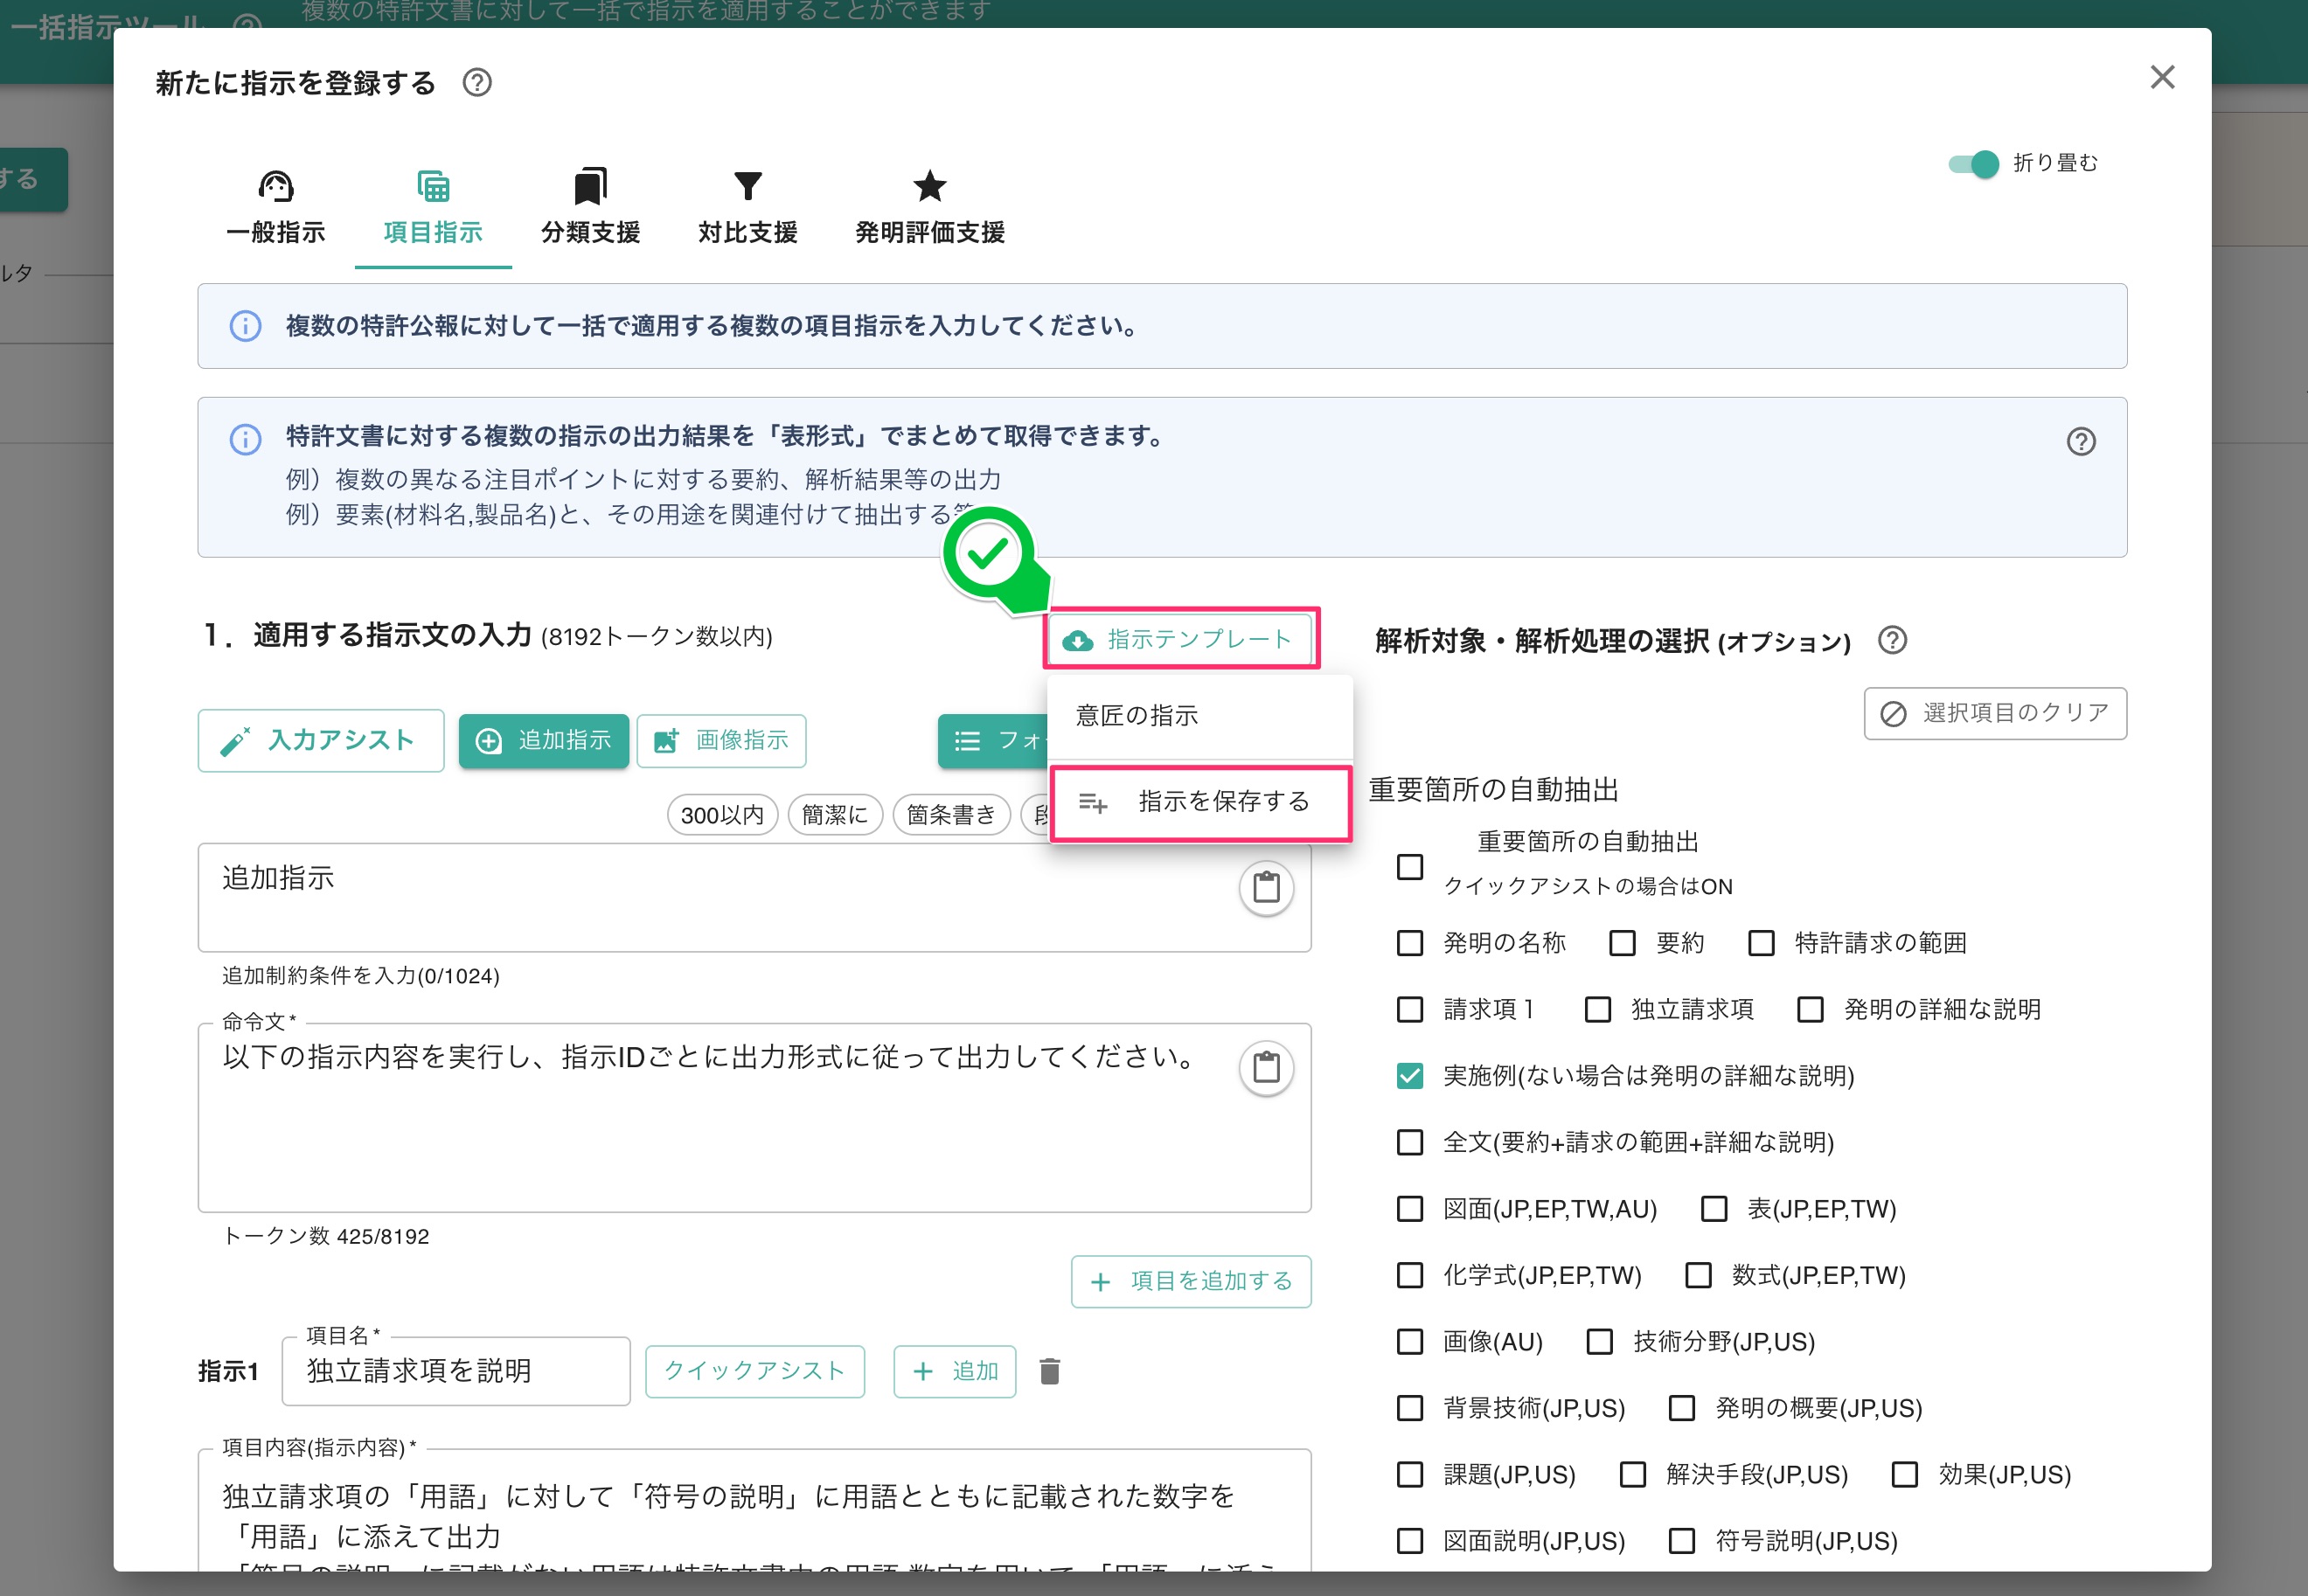Check the 発明の概要(JP,US) checkbox
The width and height of the screenshot is (2308, 1596).
(x=1682, y=1408)
